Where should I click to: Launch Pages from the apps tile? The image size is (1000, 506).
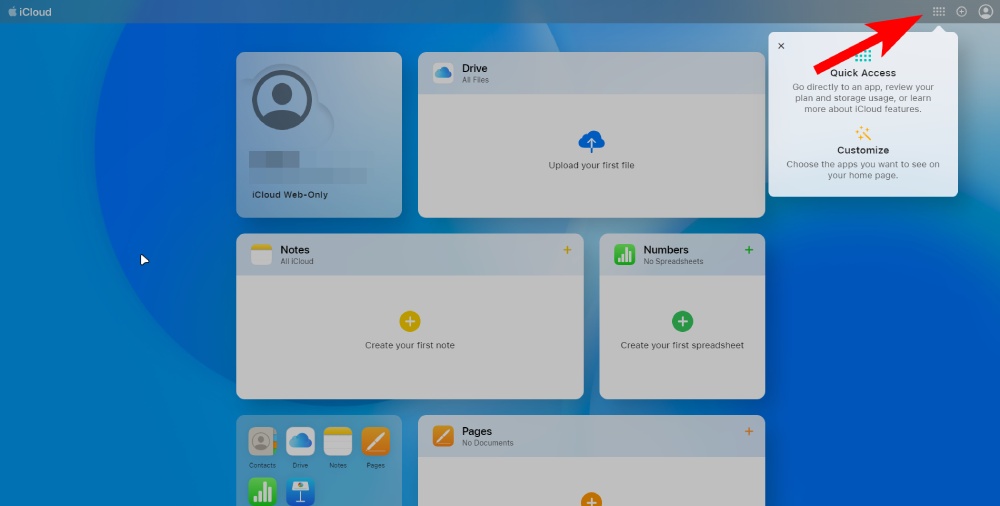click(x=375, y=442)
